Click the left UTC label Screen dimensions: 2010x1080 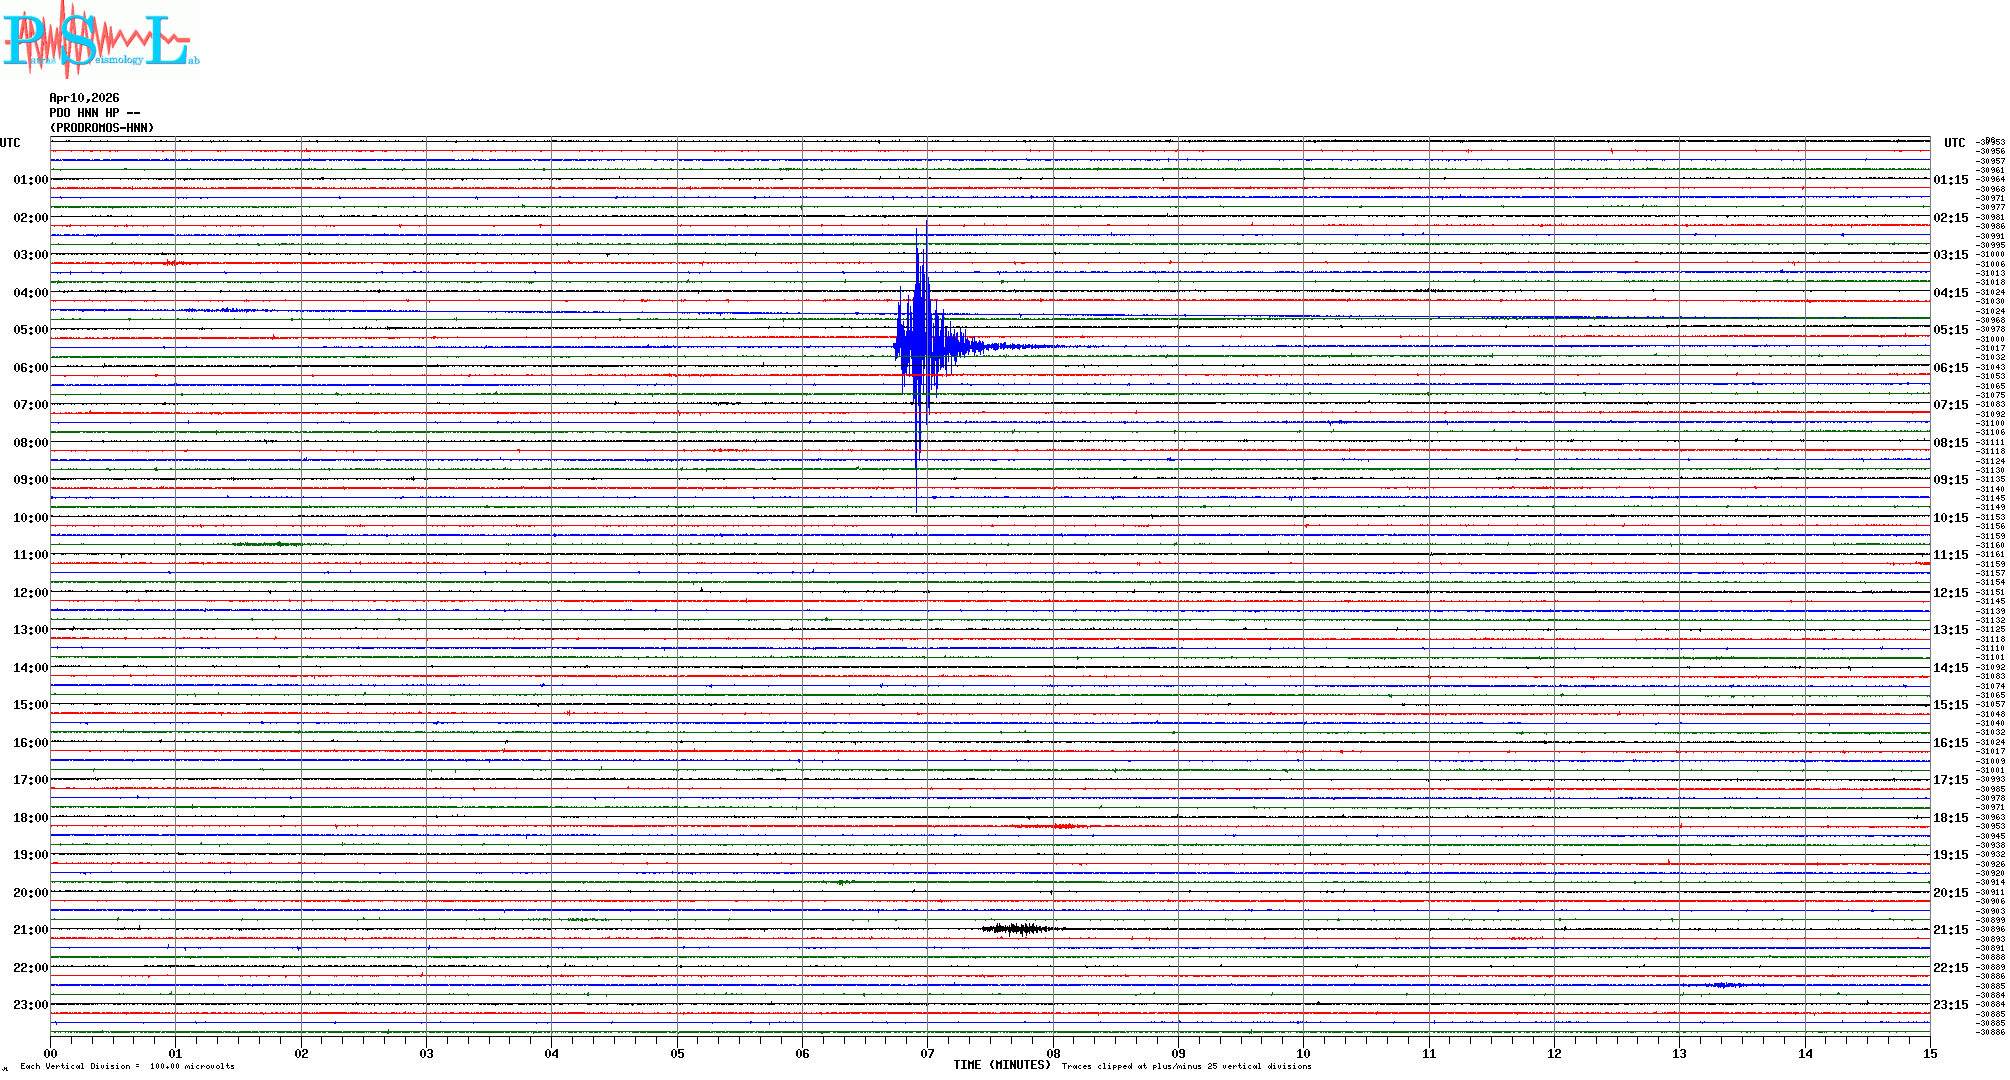click(x=10, y=143)
